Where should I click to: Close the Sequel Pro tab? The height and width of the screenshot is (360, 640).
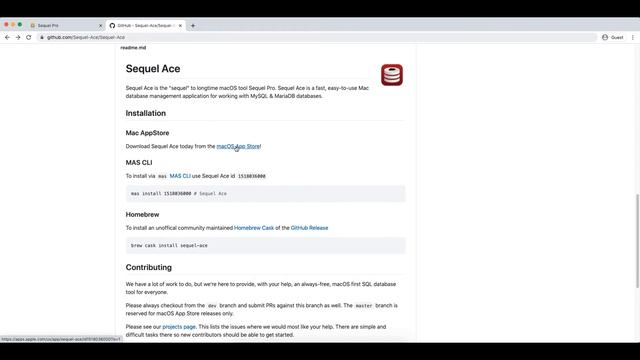pyautogui.click(x=100, y=25)
